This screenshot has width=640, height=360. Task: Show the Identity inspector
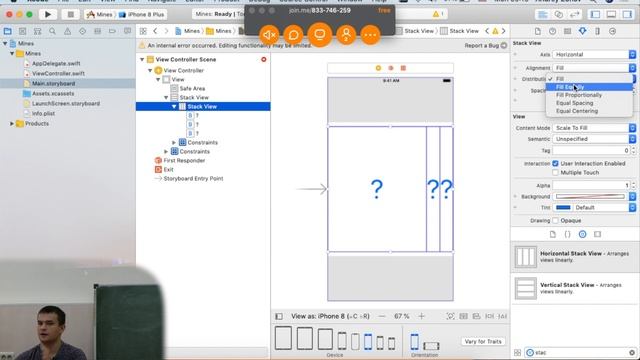pos(567,31)
